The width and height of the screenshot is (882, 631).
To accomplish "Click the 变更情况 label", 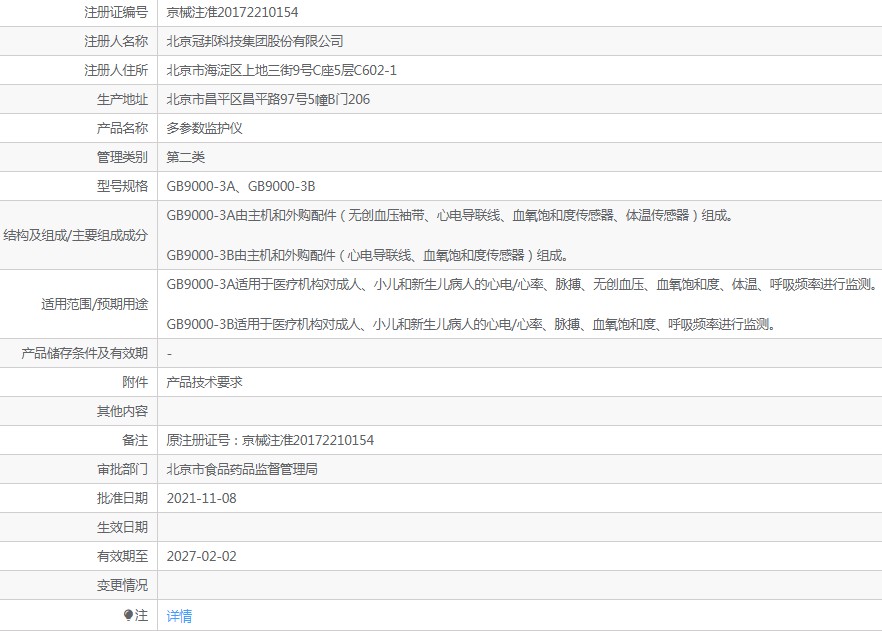I will (x=122, y=585).
